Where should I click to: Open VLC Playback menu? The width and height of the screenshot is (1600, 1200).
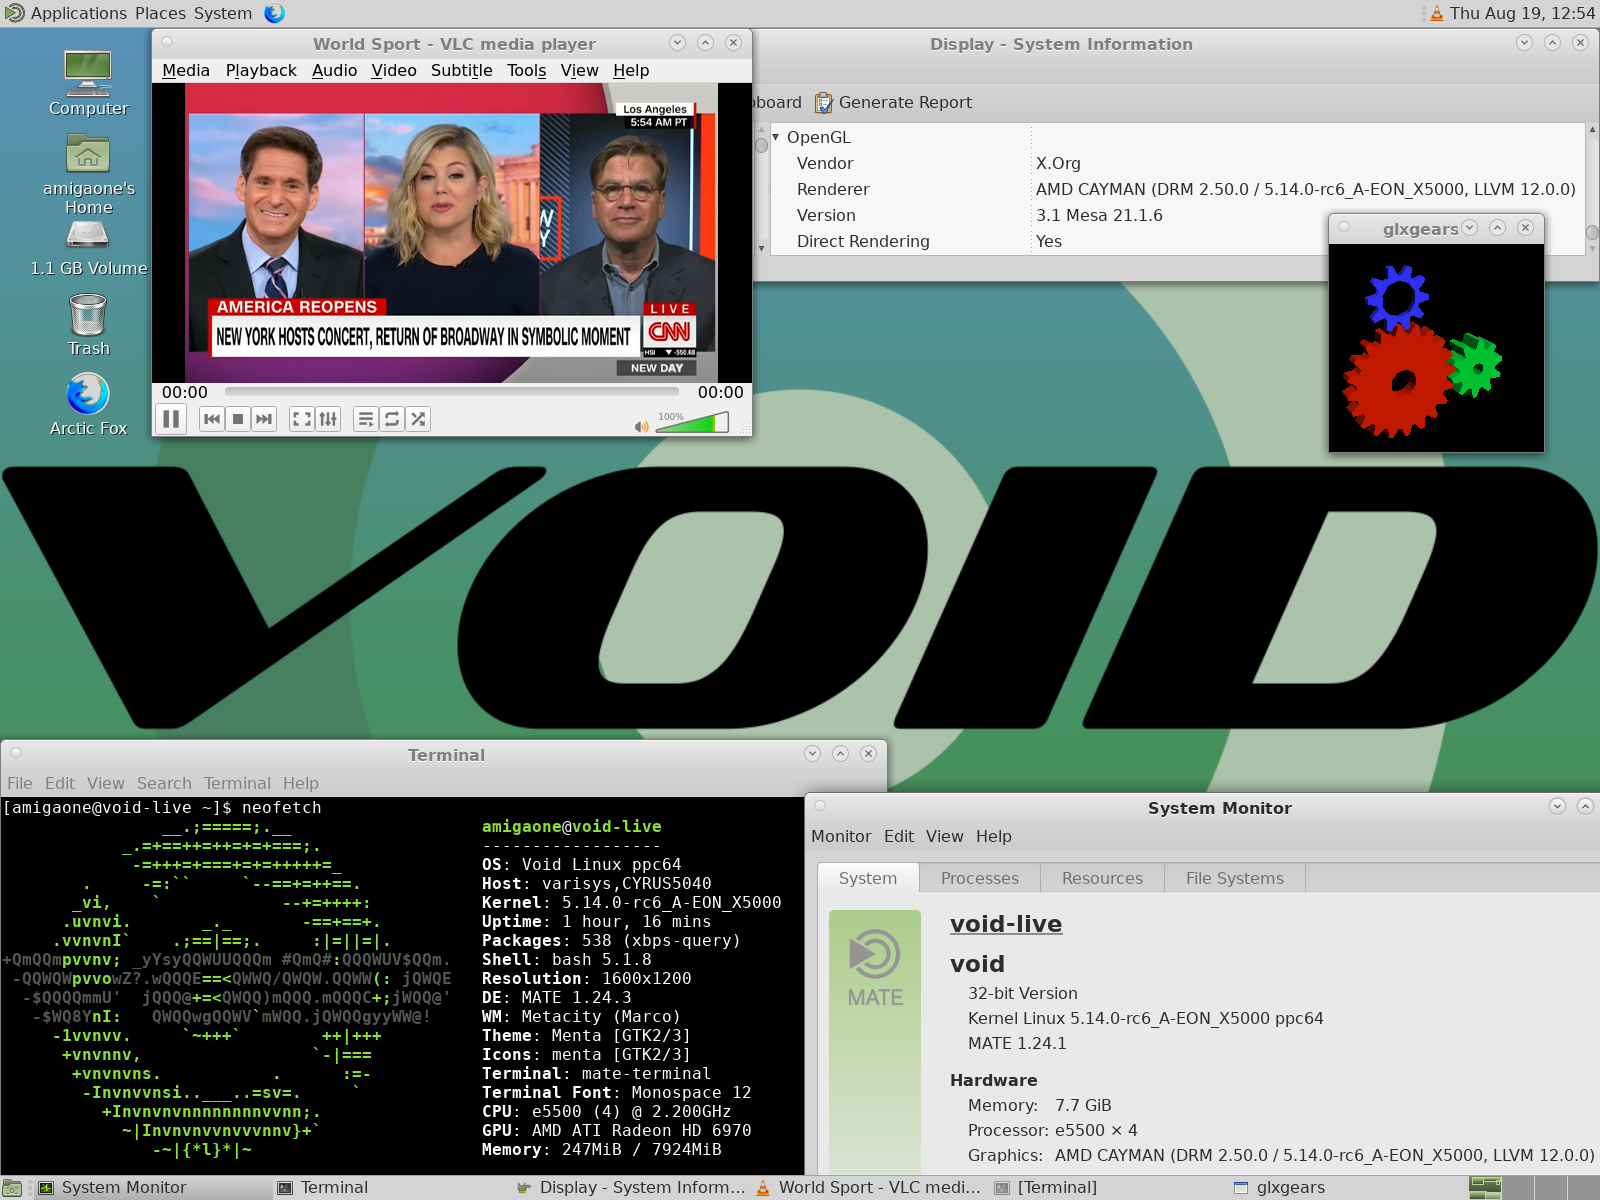tap(261, 70)
